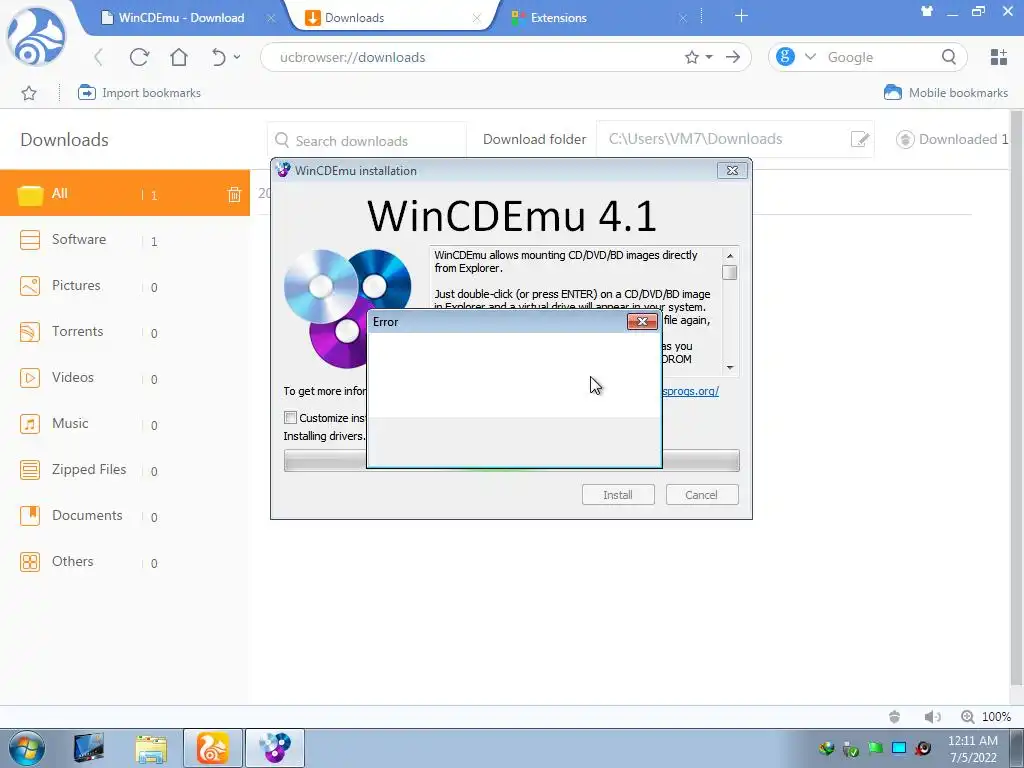The width and height of the screenshot is (1024, 768).
Task: Switch to UC Browser in the taskbar
Action: click(213, 748)
